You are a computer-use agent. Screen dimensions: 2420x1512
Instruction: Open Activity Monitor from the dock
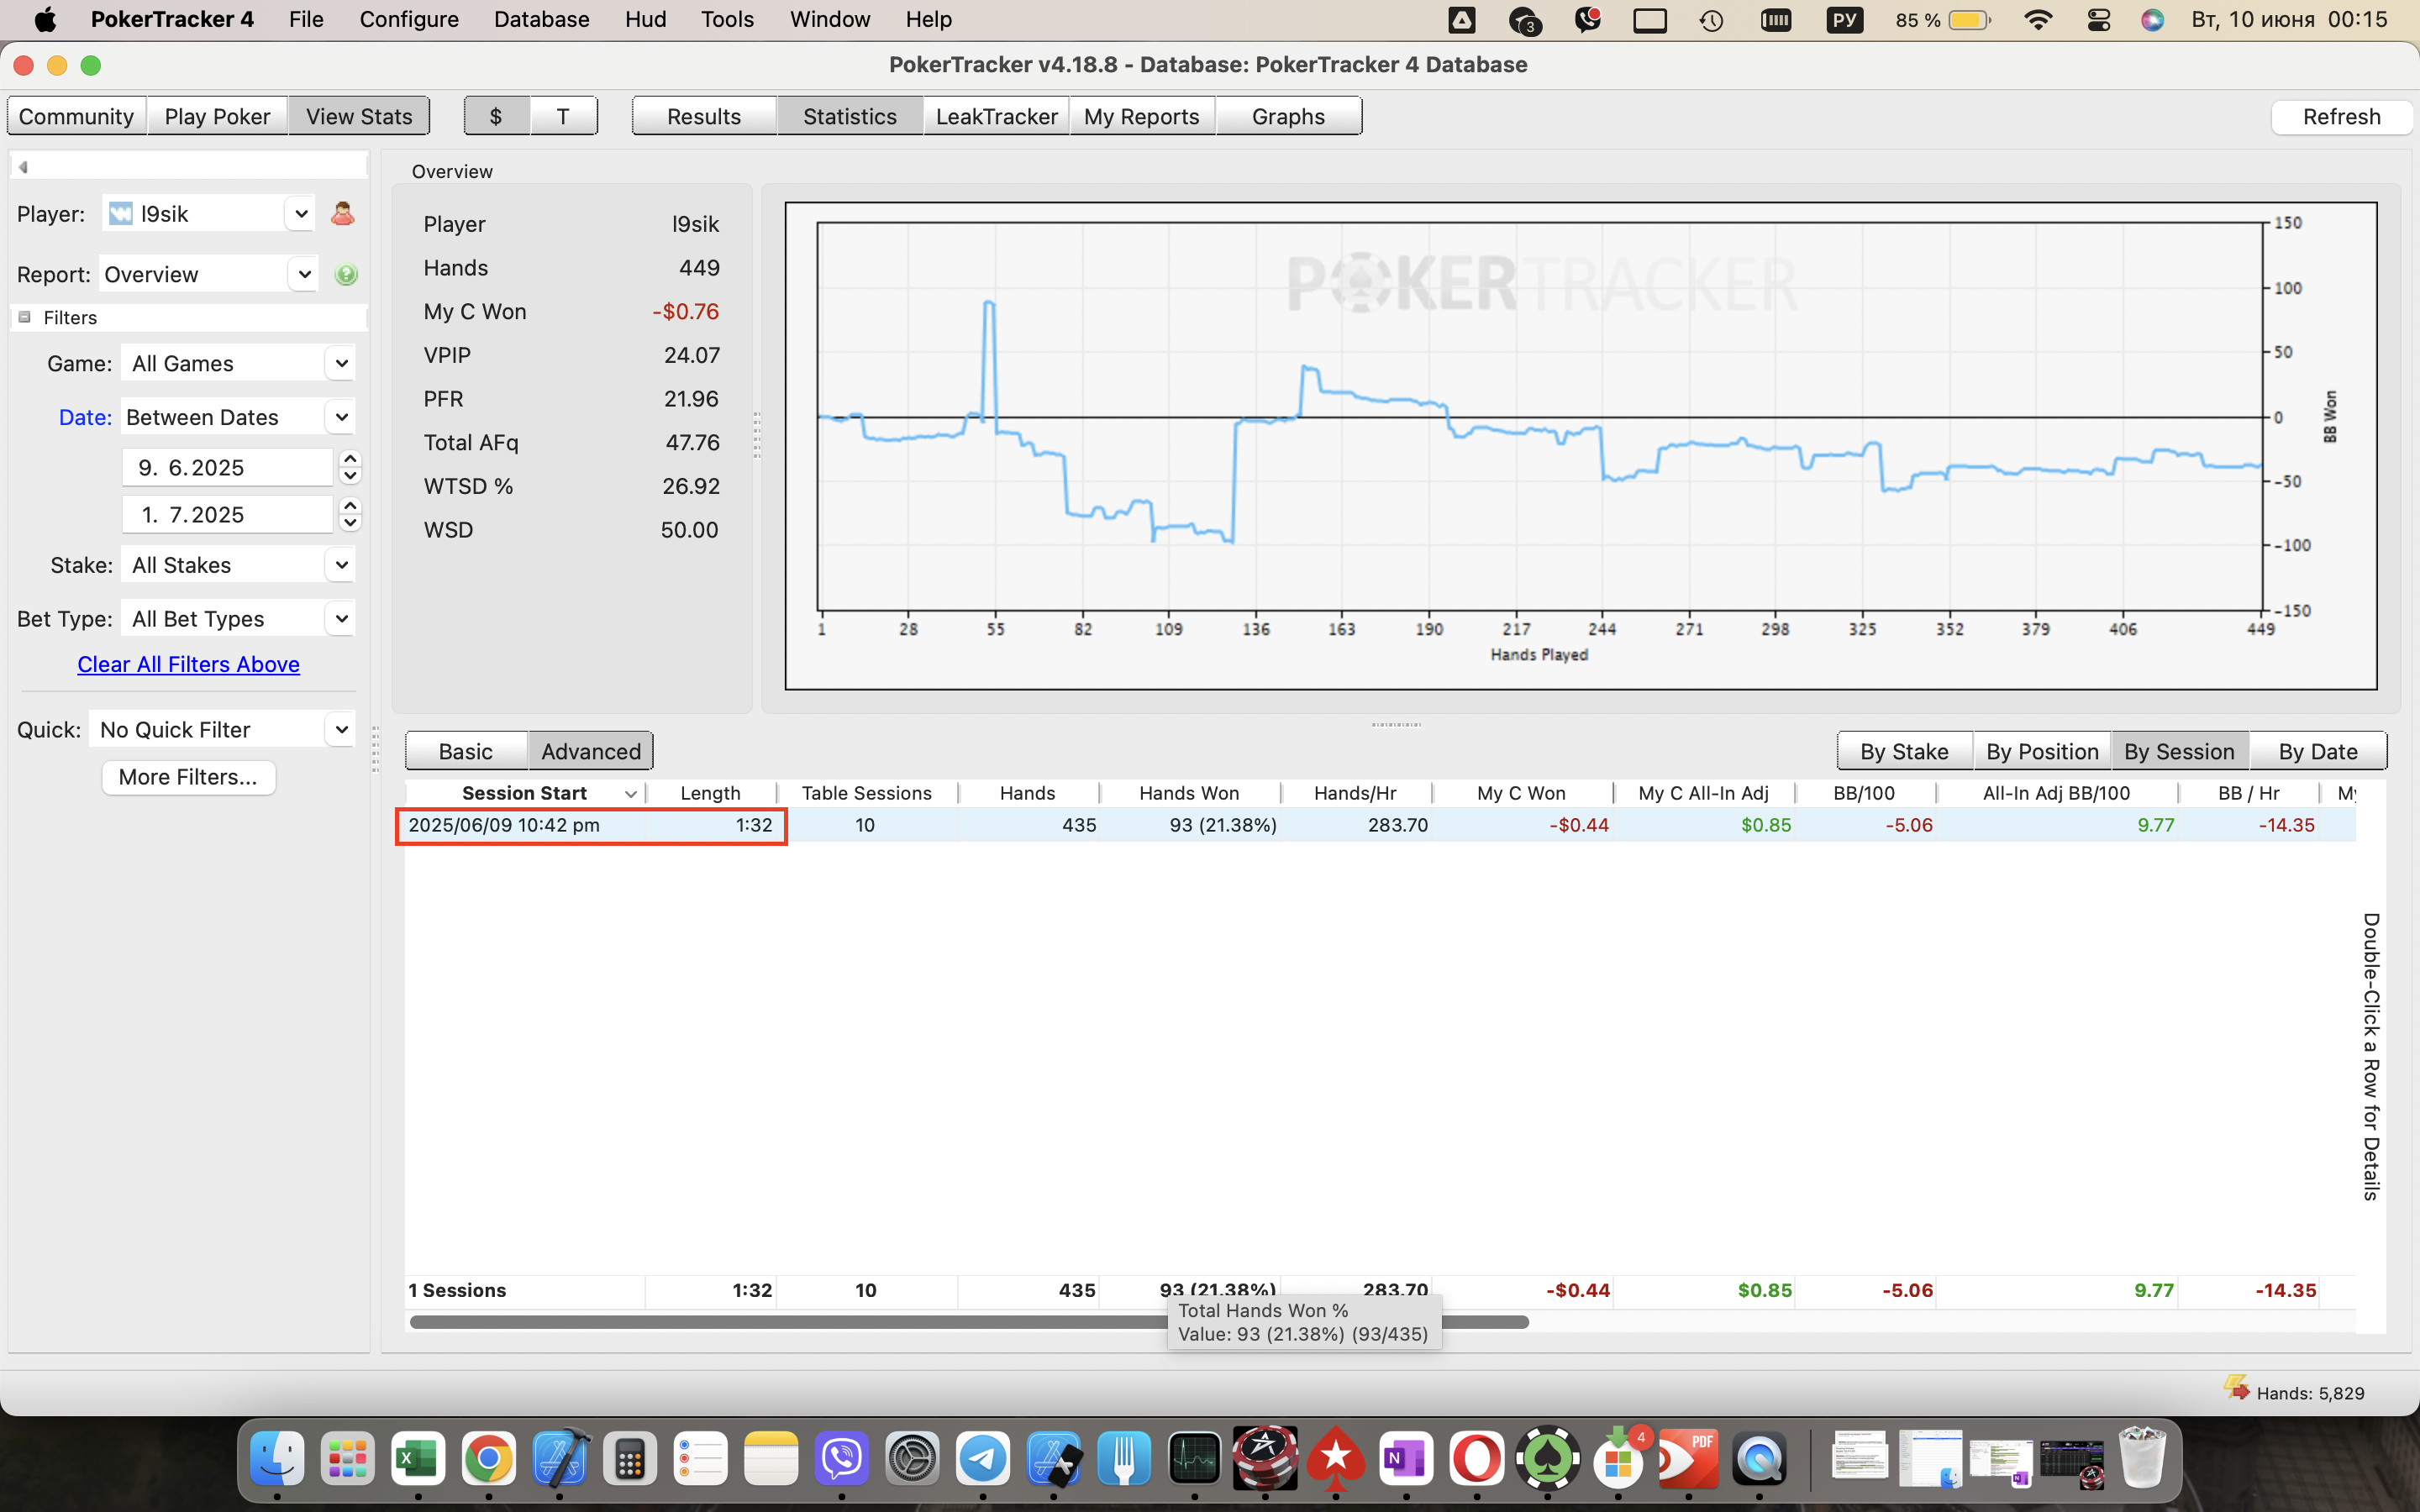(1195, 1460)
